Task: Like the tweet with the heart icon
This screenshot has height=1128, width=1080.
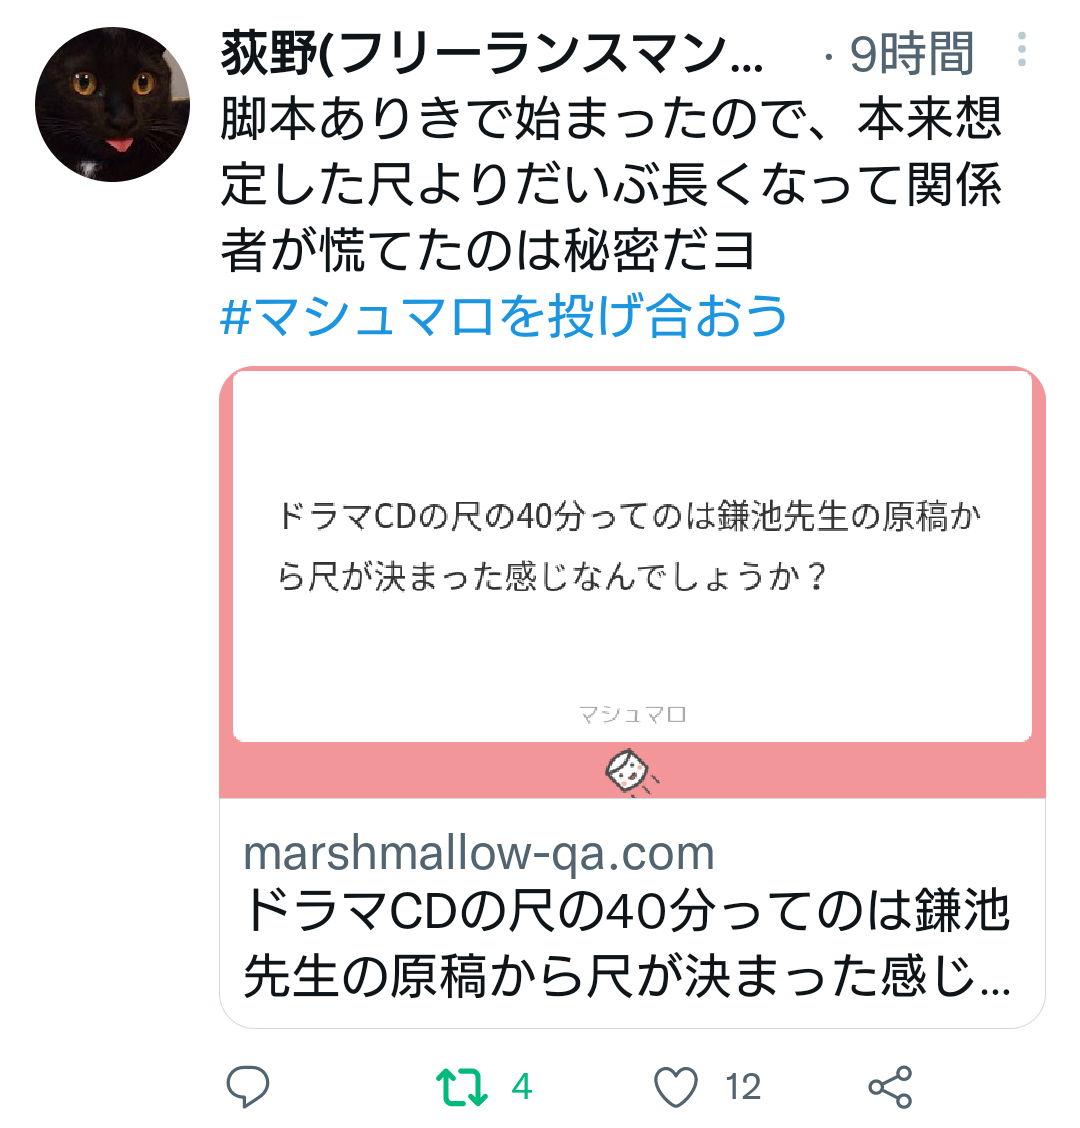Action: tap(676, 1086)
